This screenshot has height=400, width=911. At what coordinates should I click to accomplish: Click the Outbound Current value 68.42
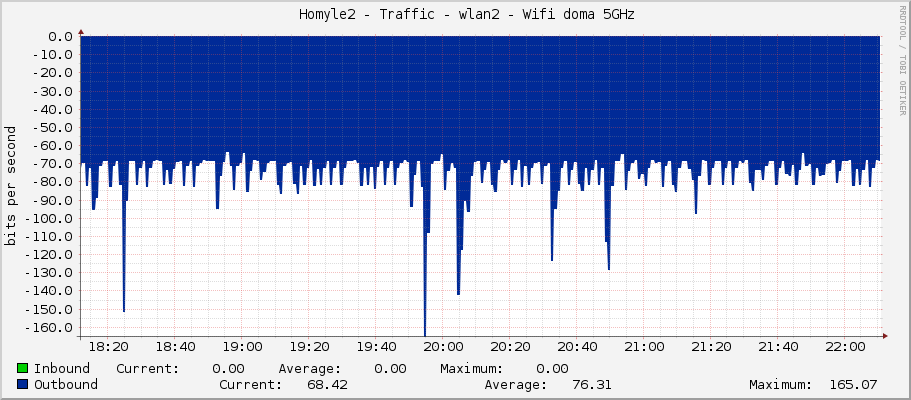tap(328, 385)
